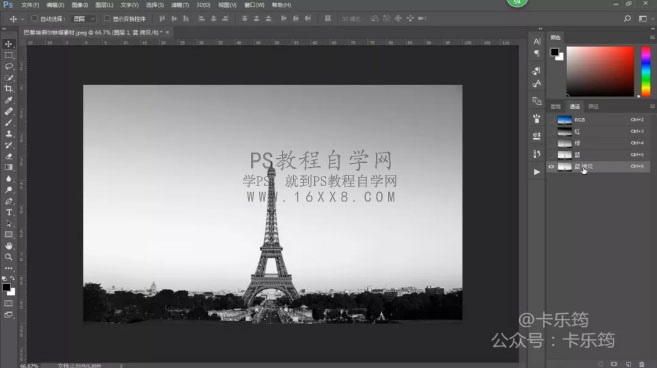Click the foreground color swatch in Color panel
The width and height of the screenshot is (657, 368).
pyautogui.click(x=554, y=52)
